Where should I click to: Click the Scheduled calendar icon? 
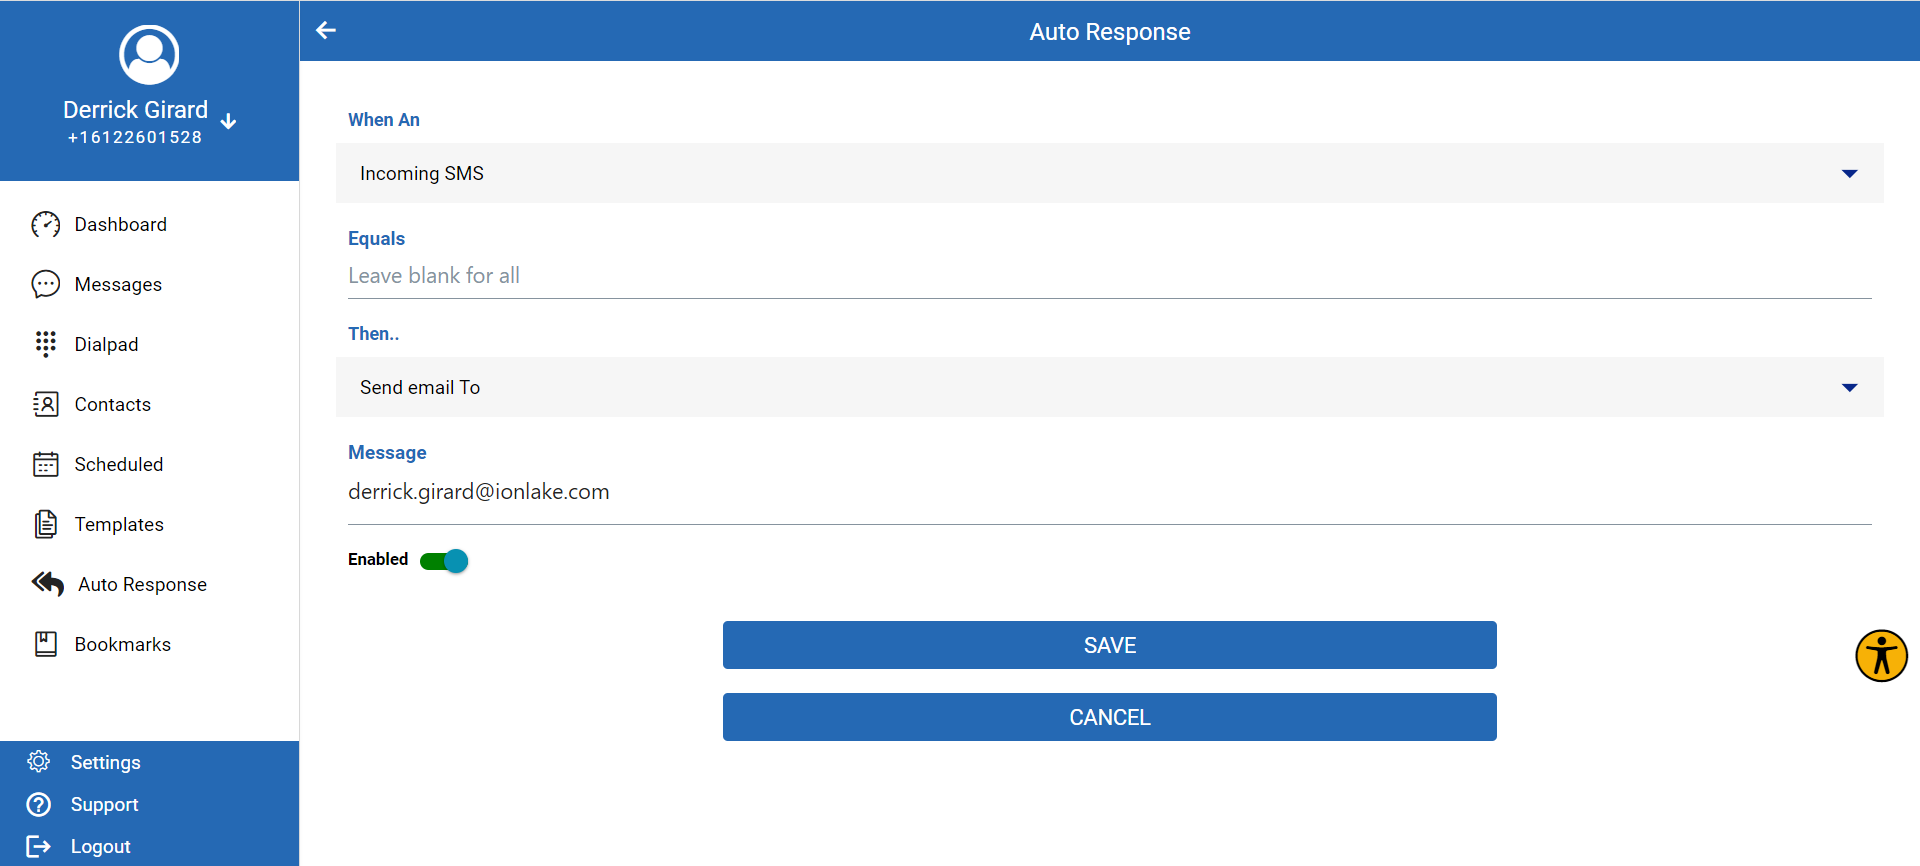click(x=46, y=464)
